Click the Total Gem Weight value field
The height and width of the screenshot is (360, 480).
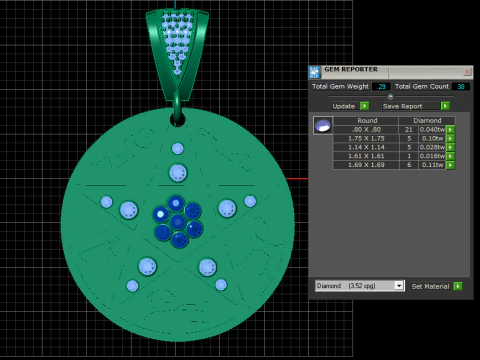coord(381,87)
